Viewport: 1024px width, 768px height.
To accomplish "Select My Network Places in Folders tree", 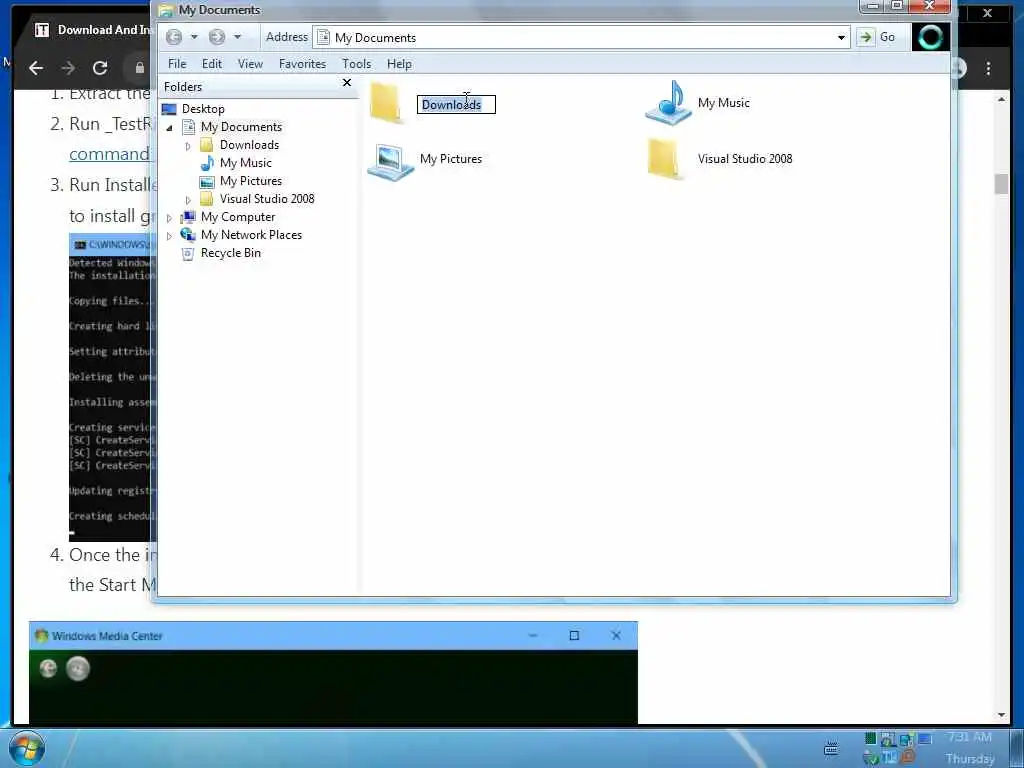I will [251, 234].
